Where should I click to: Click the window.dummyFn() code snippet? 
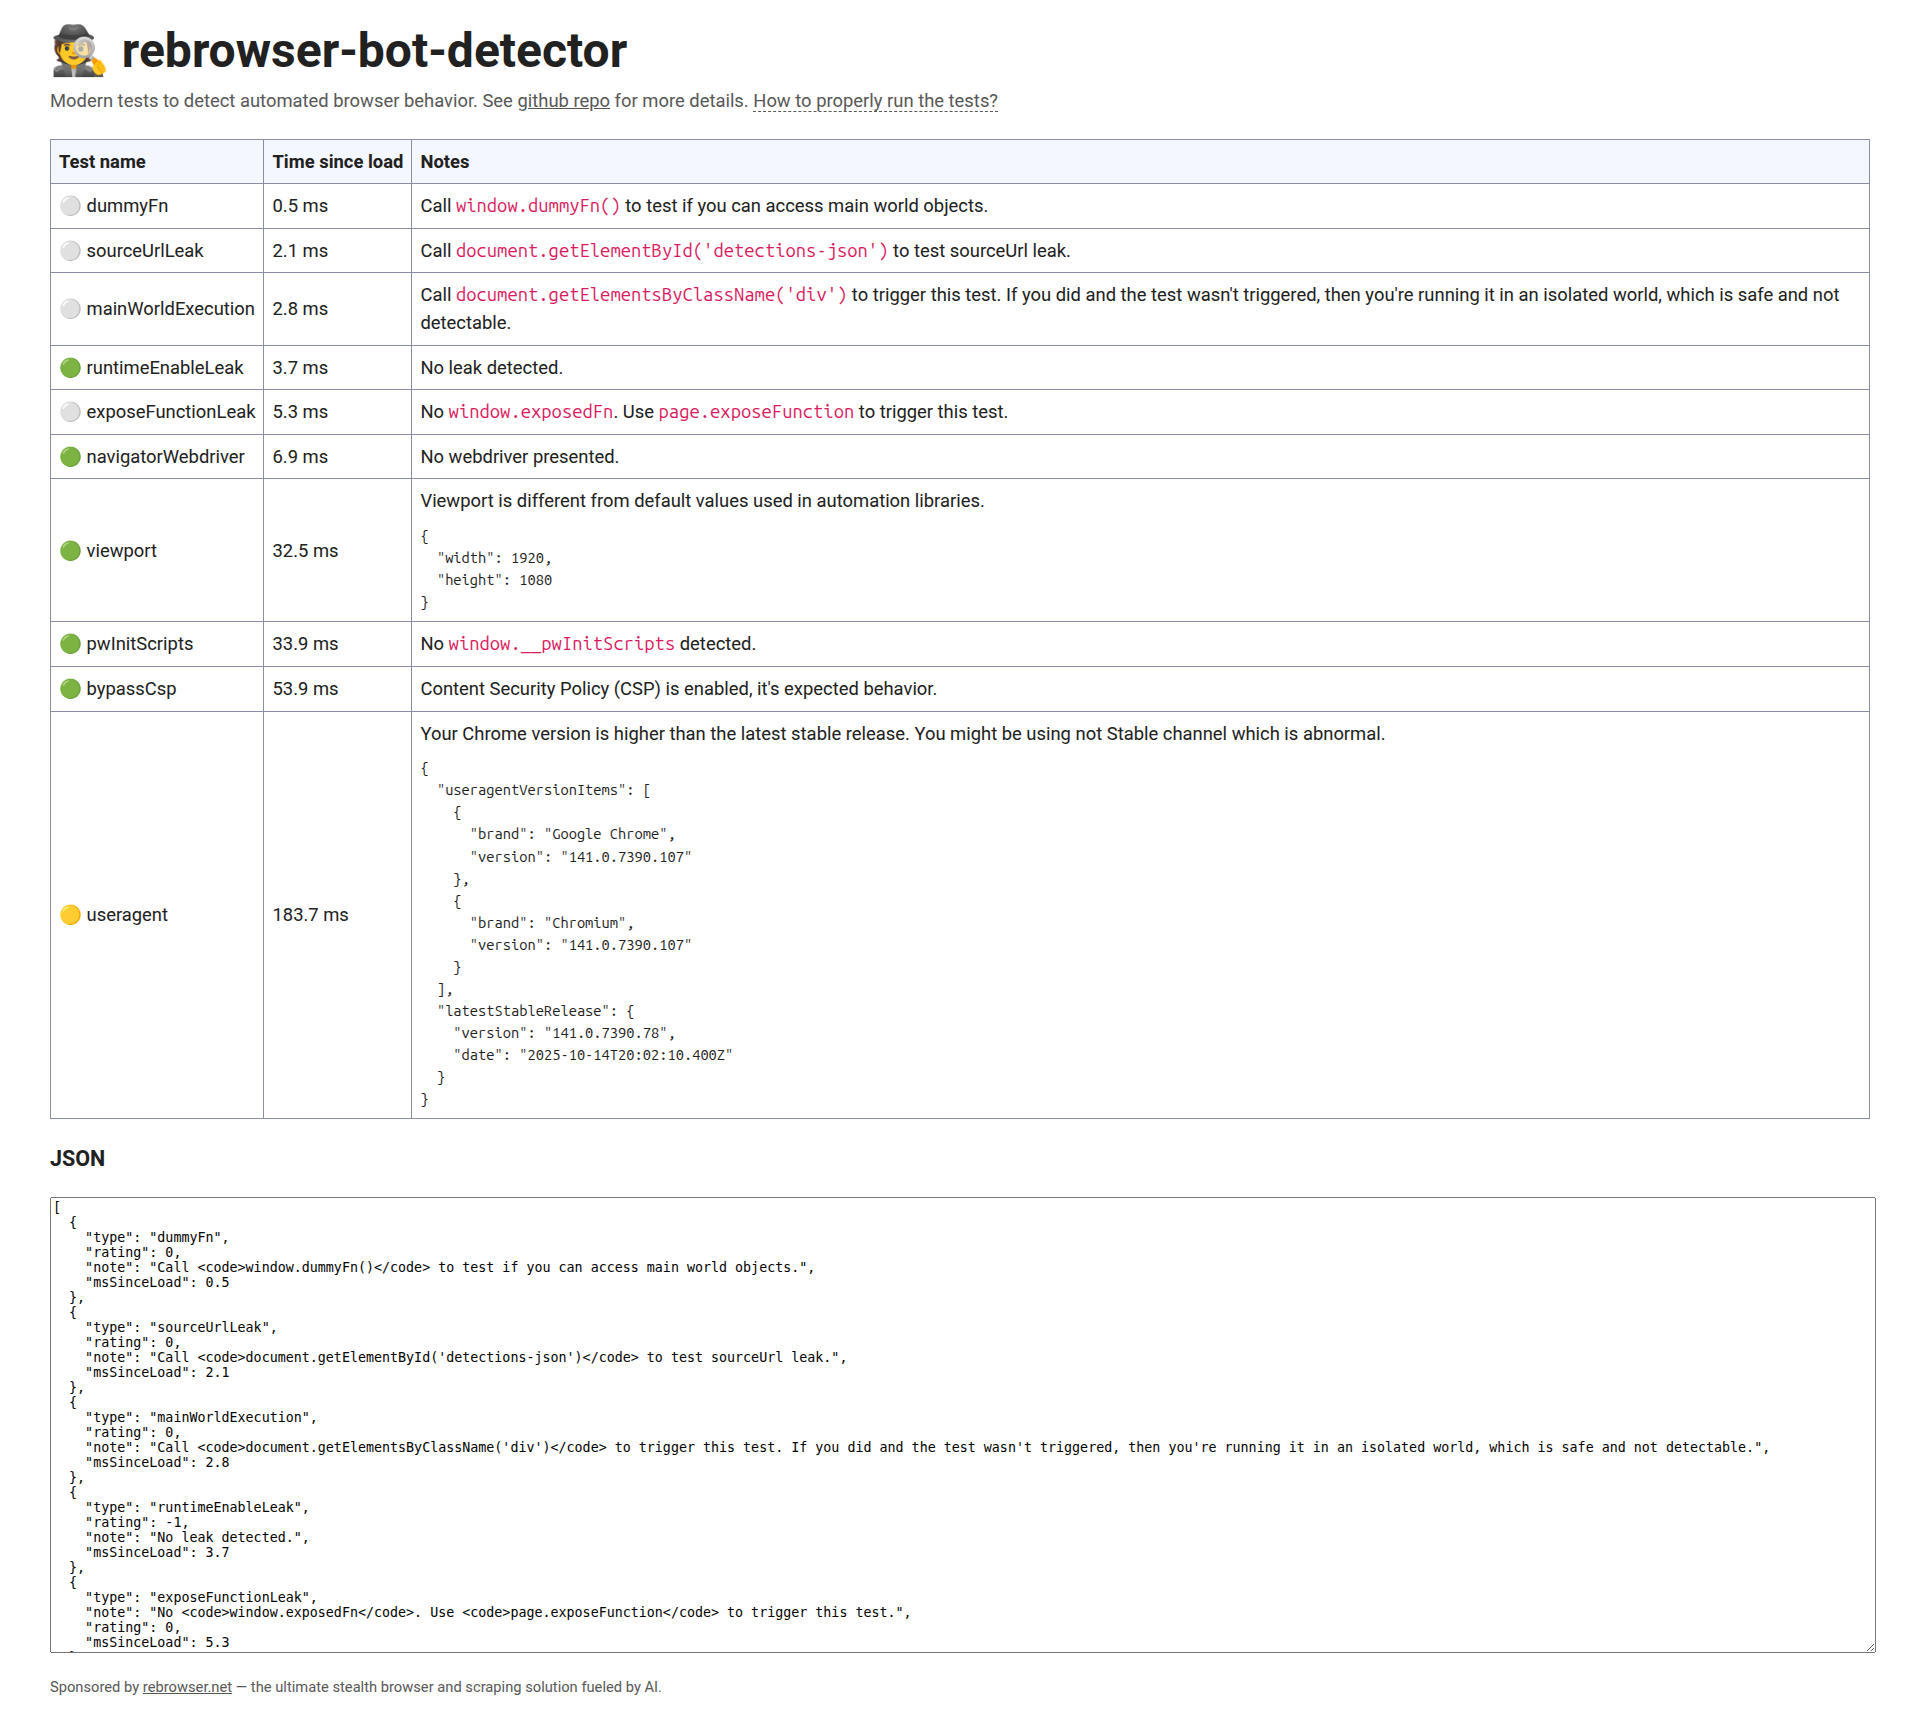[x=538, y=206]
